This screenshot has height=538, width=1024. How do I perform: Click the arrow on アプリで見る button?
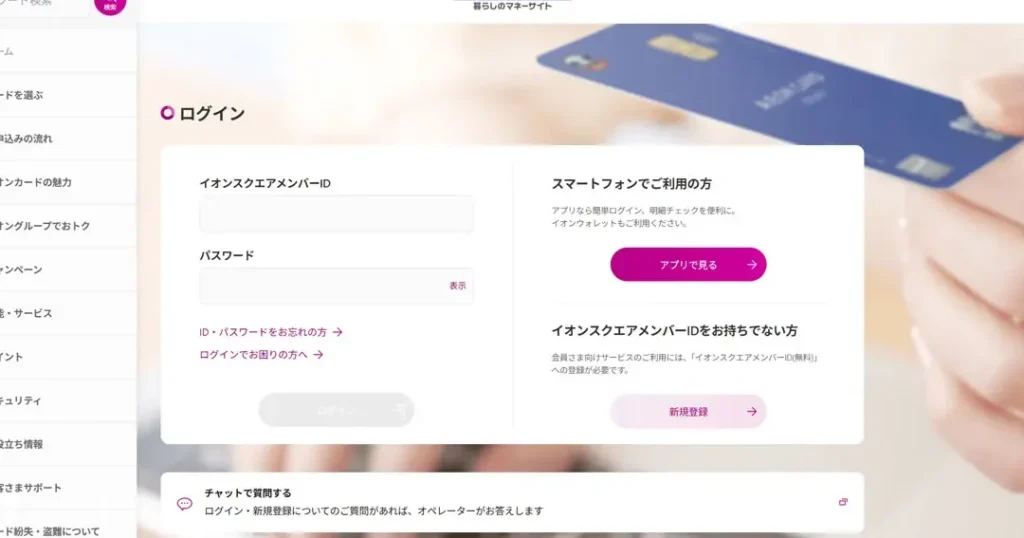tap(752, 264)
